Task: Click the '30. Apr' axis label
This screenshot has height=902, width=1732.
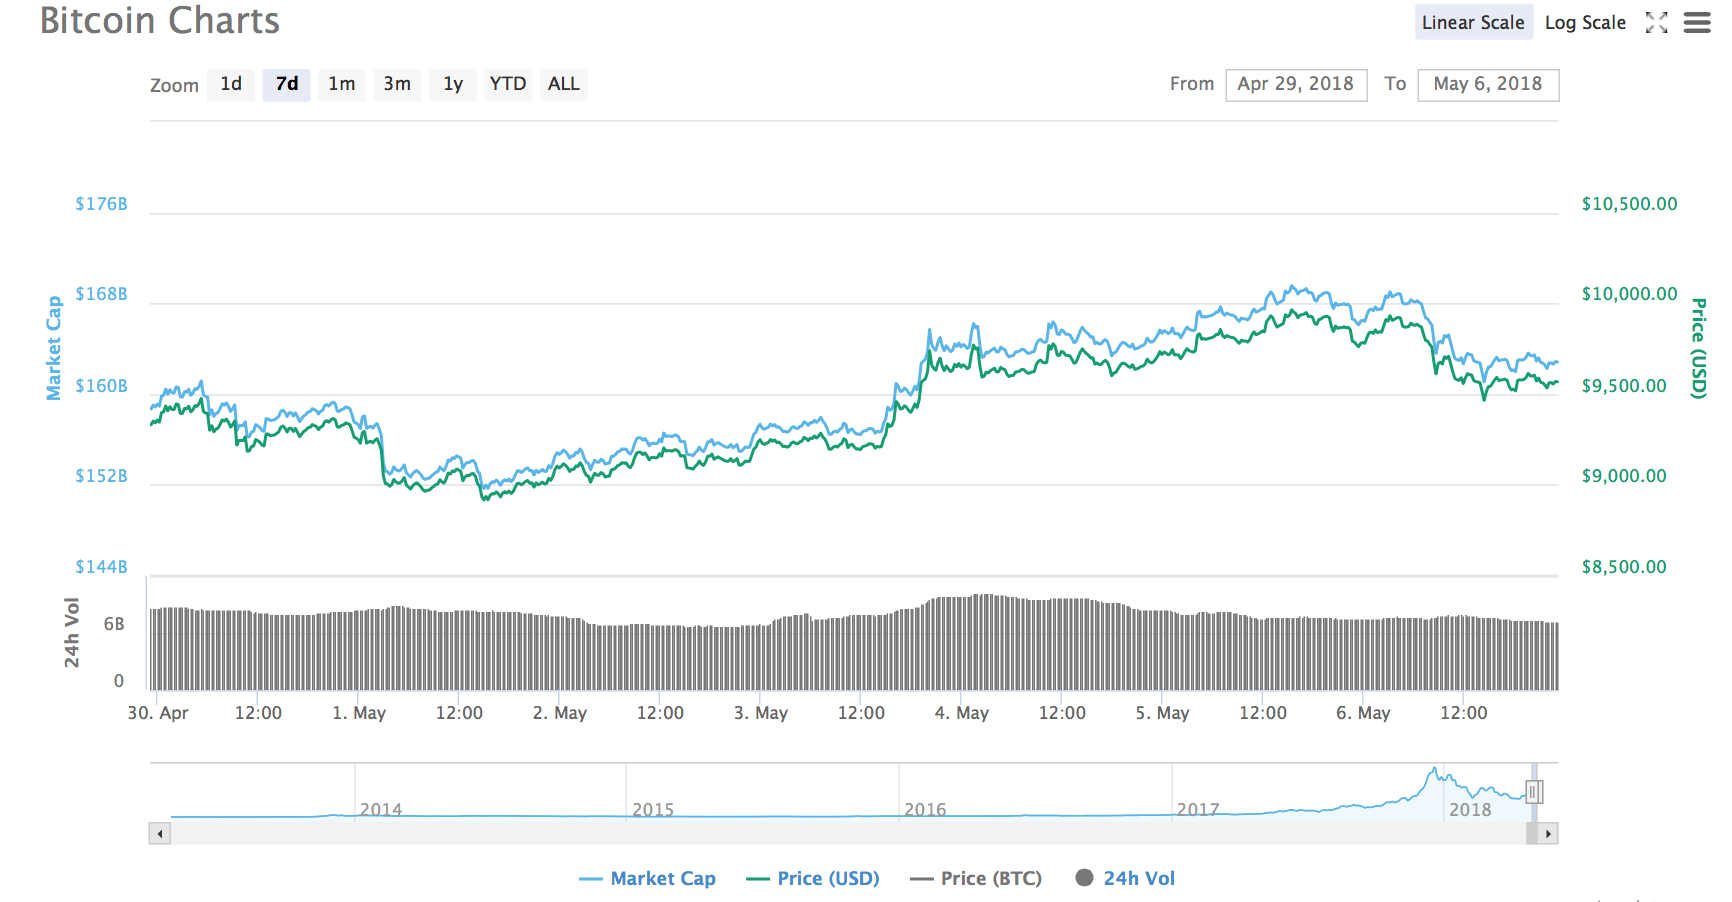Action: pos(158,713)
